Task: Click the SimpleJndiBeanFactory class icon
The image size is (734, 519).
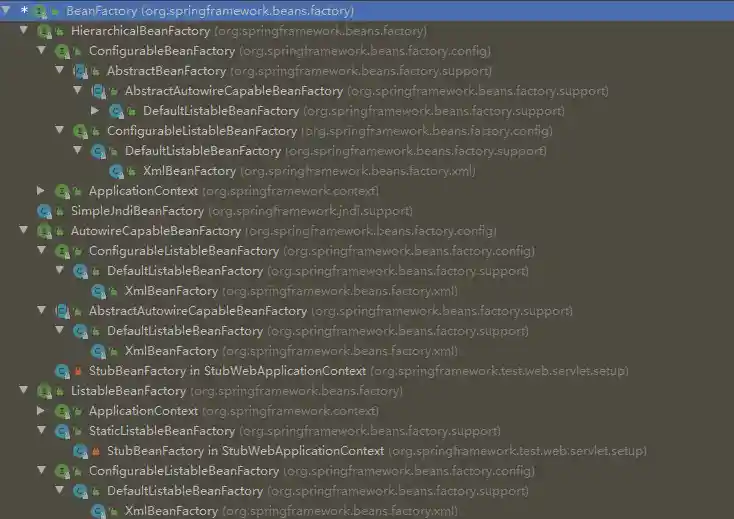Action: (x=44, y=211)
